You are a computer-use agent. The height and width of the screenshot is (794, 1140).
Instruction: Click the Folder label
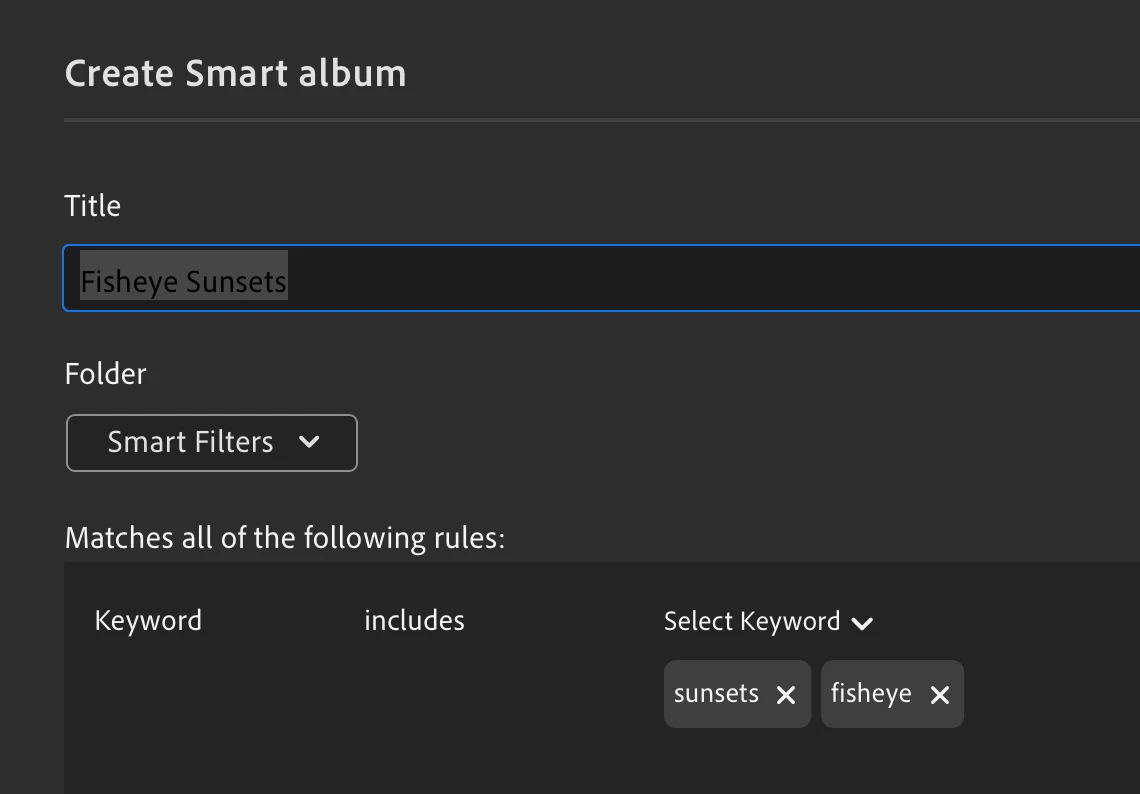click(105, 374)
